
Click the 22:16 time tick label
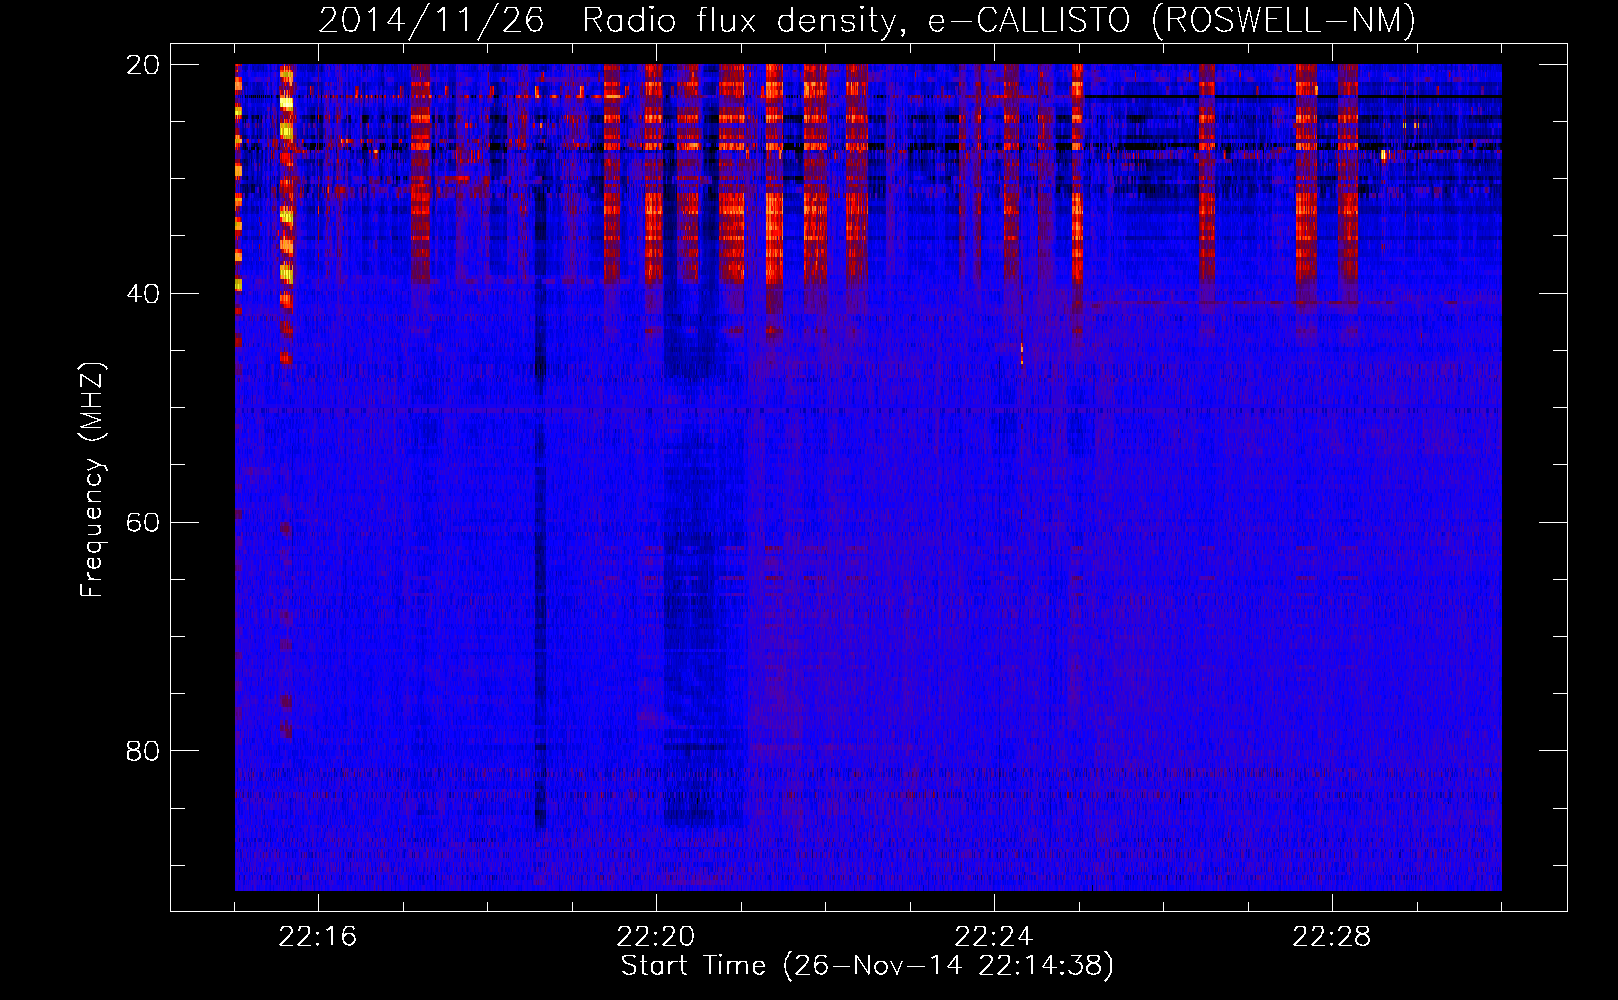click(x=317, y=937)
